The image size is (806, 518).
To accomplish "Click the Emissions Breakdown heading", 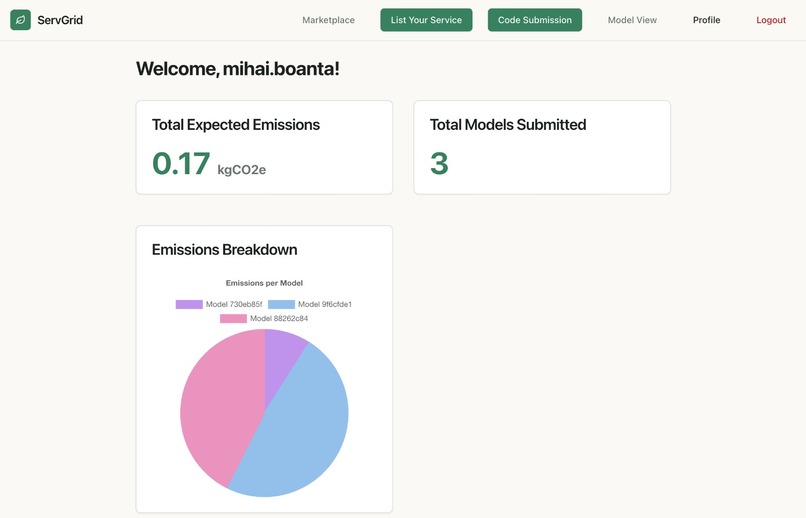I will click(x=225, y=250).
